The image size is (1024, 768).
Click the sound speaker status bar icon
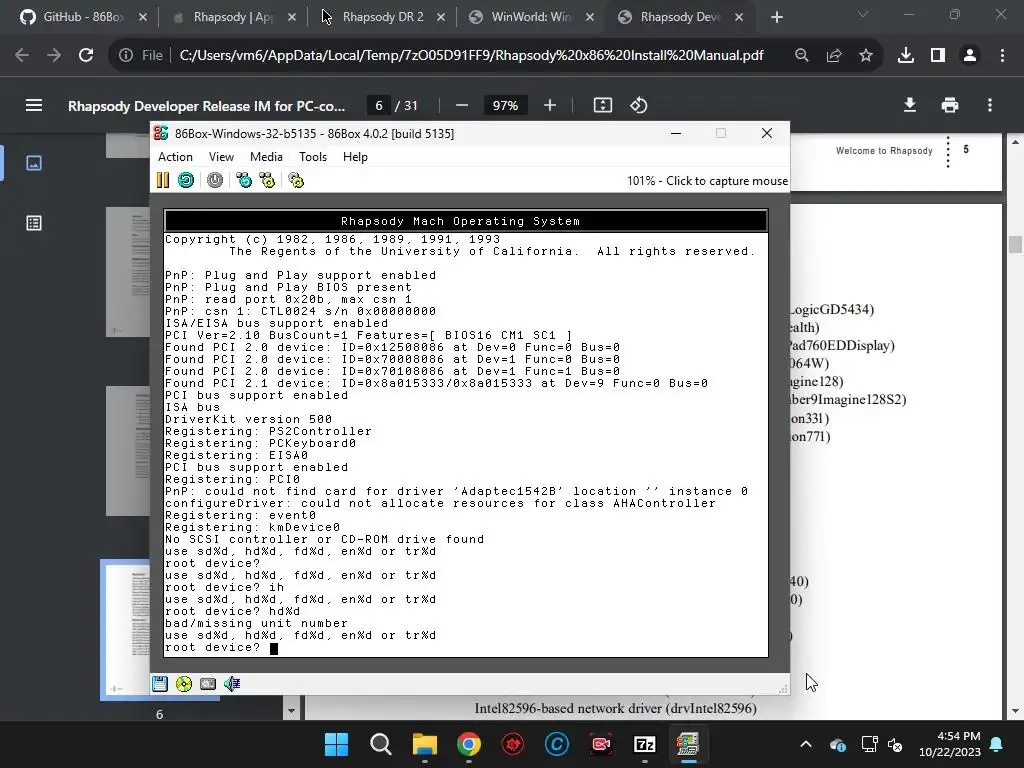232,684
